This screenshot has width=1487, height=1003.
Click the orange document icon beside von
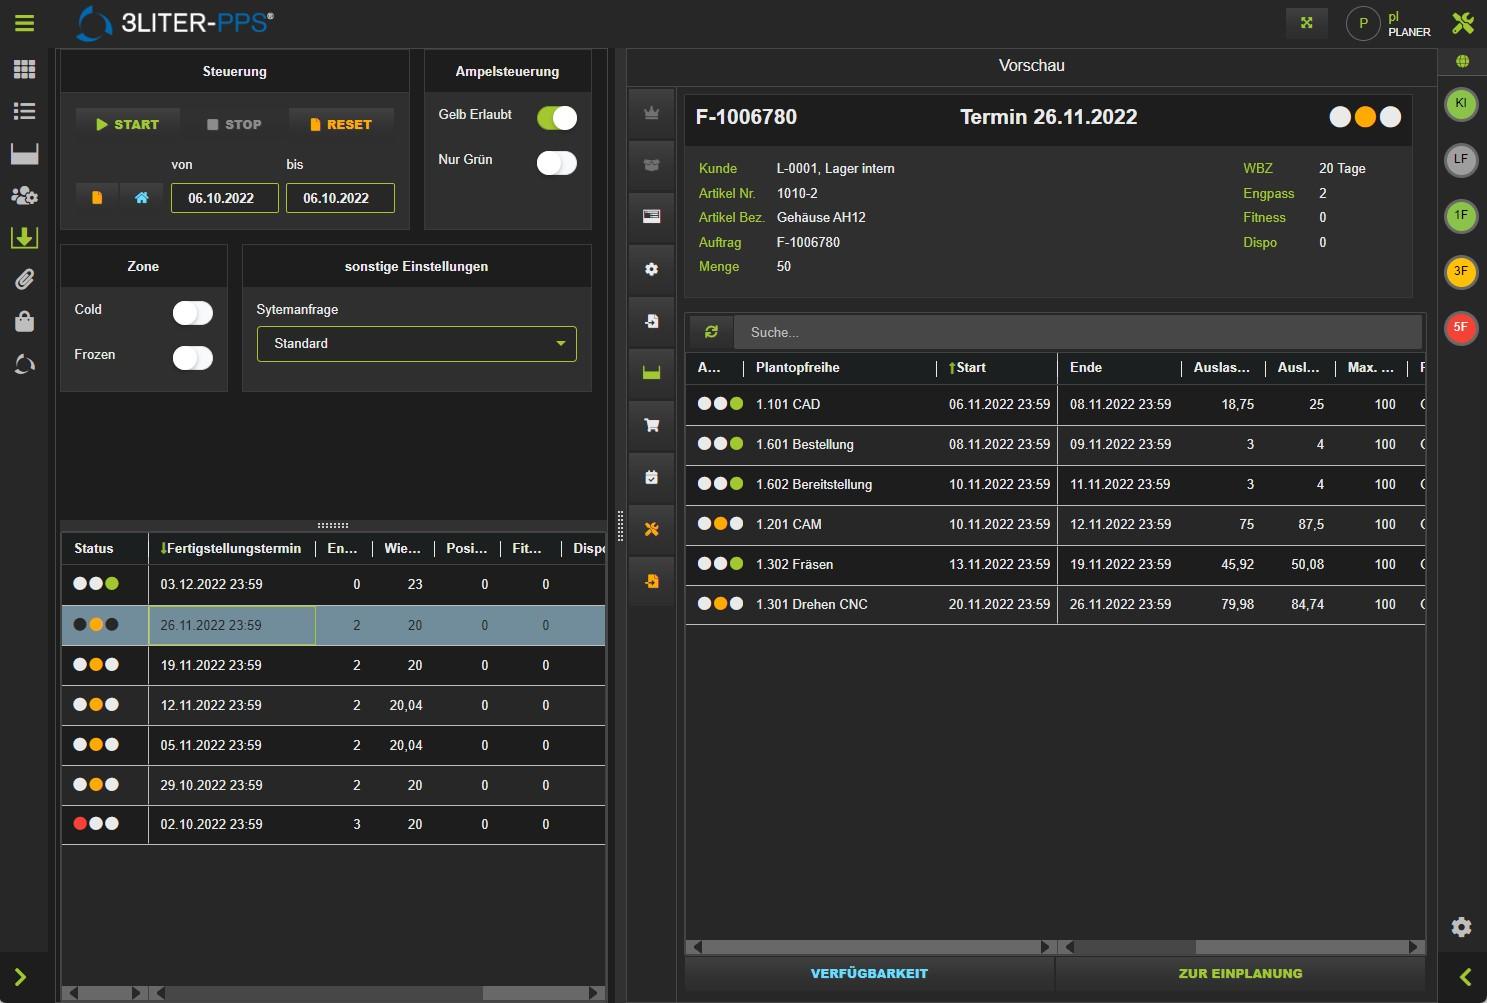97,198
